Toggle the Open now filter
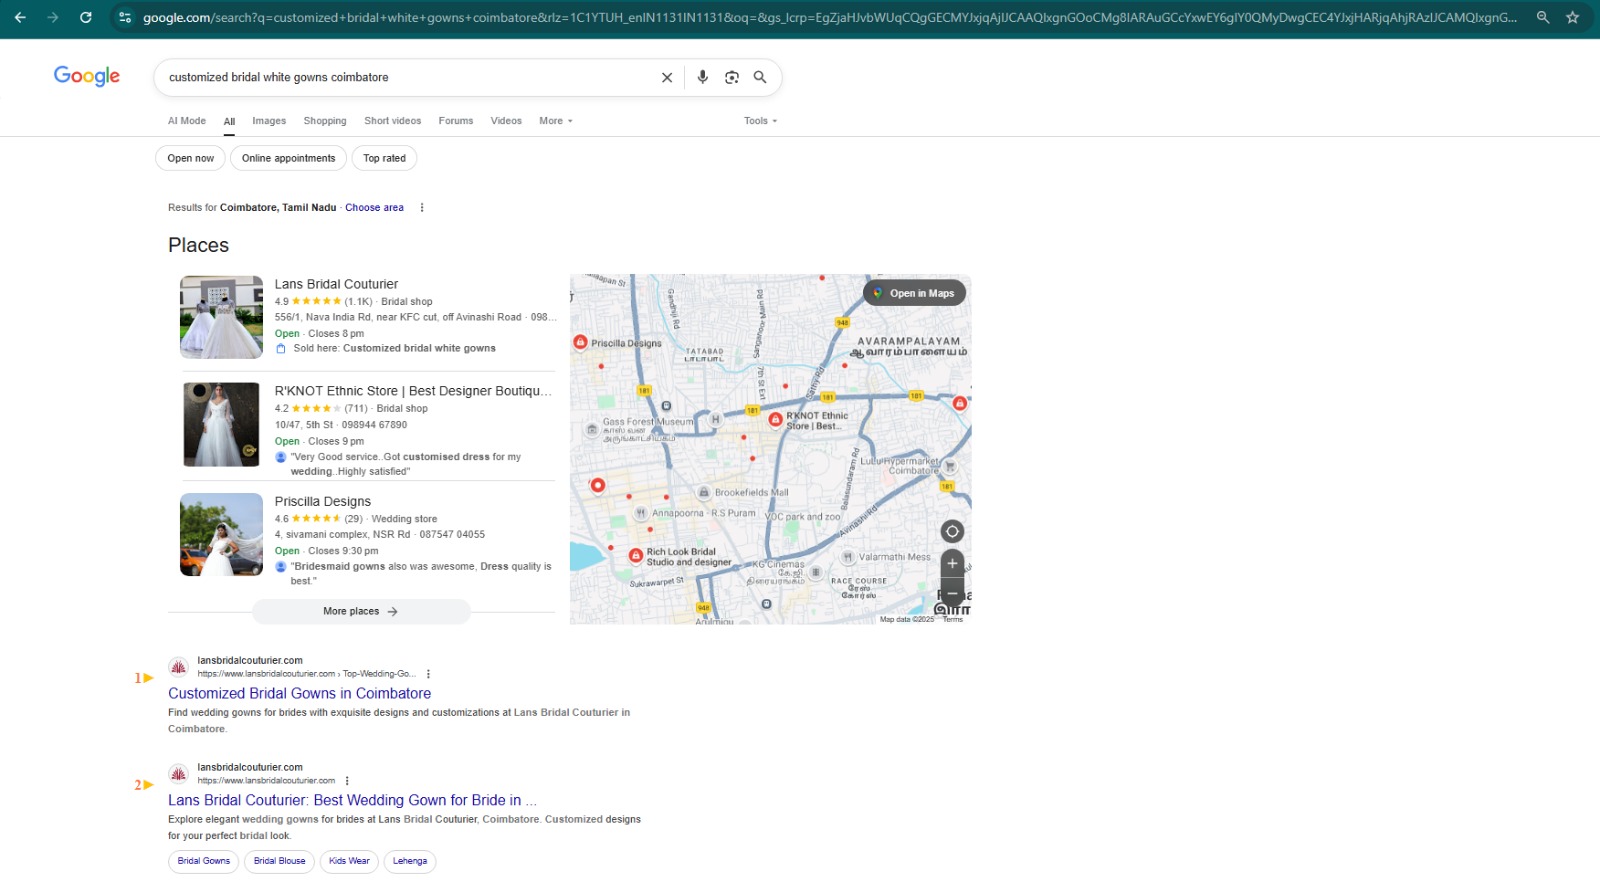The height and width of the screenshot is (882, 1600). (x=190, y=158)
